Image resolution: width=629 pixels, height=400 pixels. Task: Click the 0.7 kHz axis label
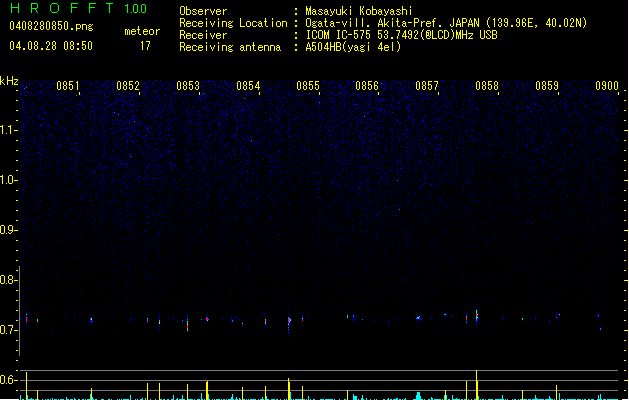point(8,330)
